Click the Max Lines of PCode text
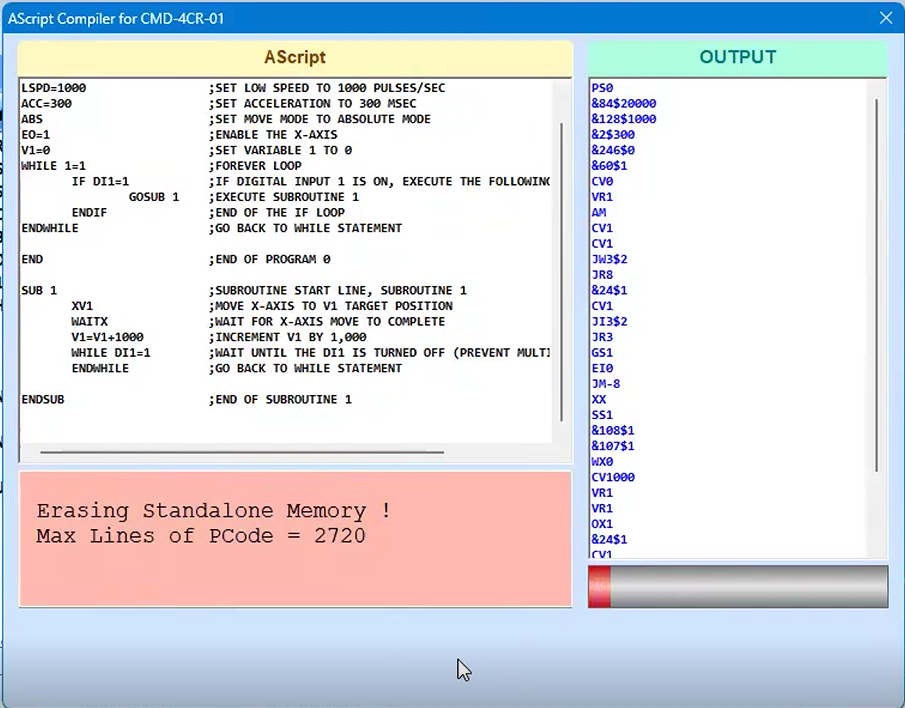The width and height of the screenshot is (905, 708). (201, 536)
